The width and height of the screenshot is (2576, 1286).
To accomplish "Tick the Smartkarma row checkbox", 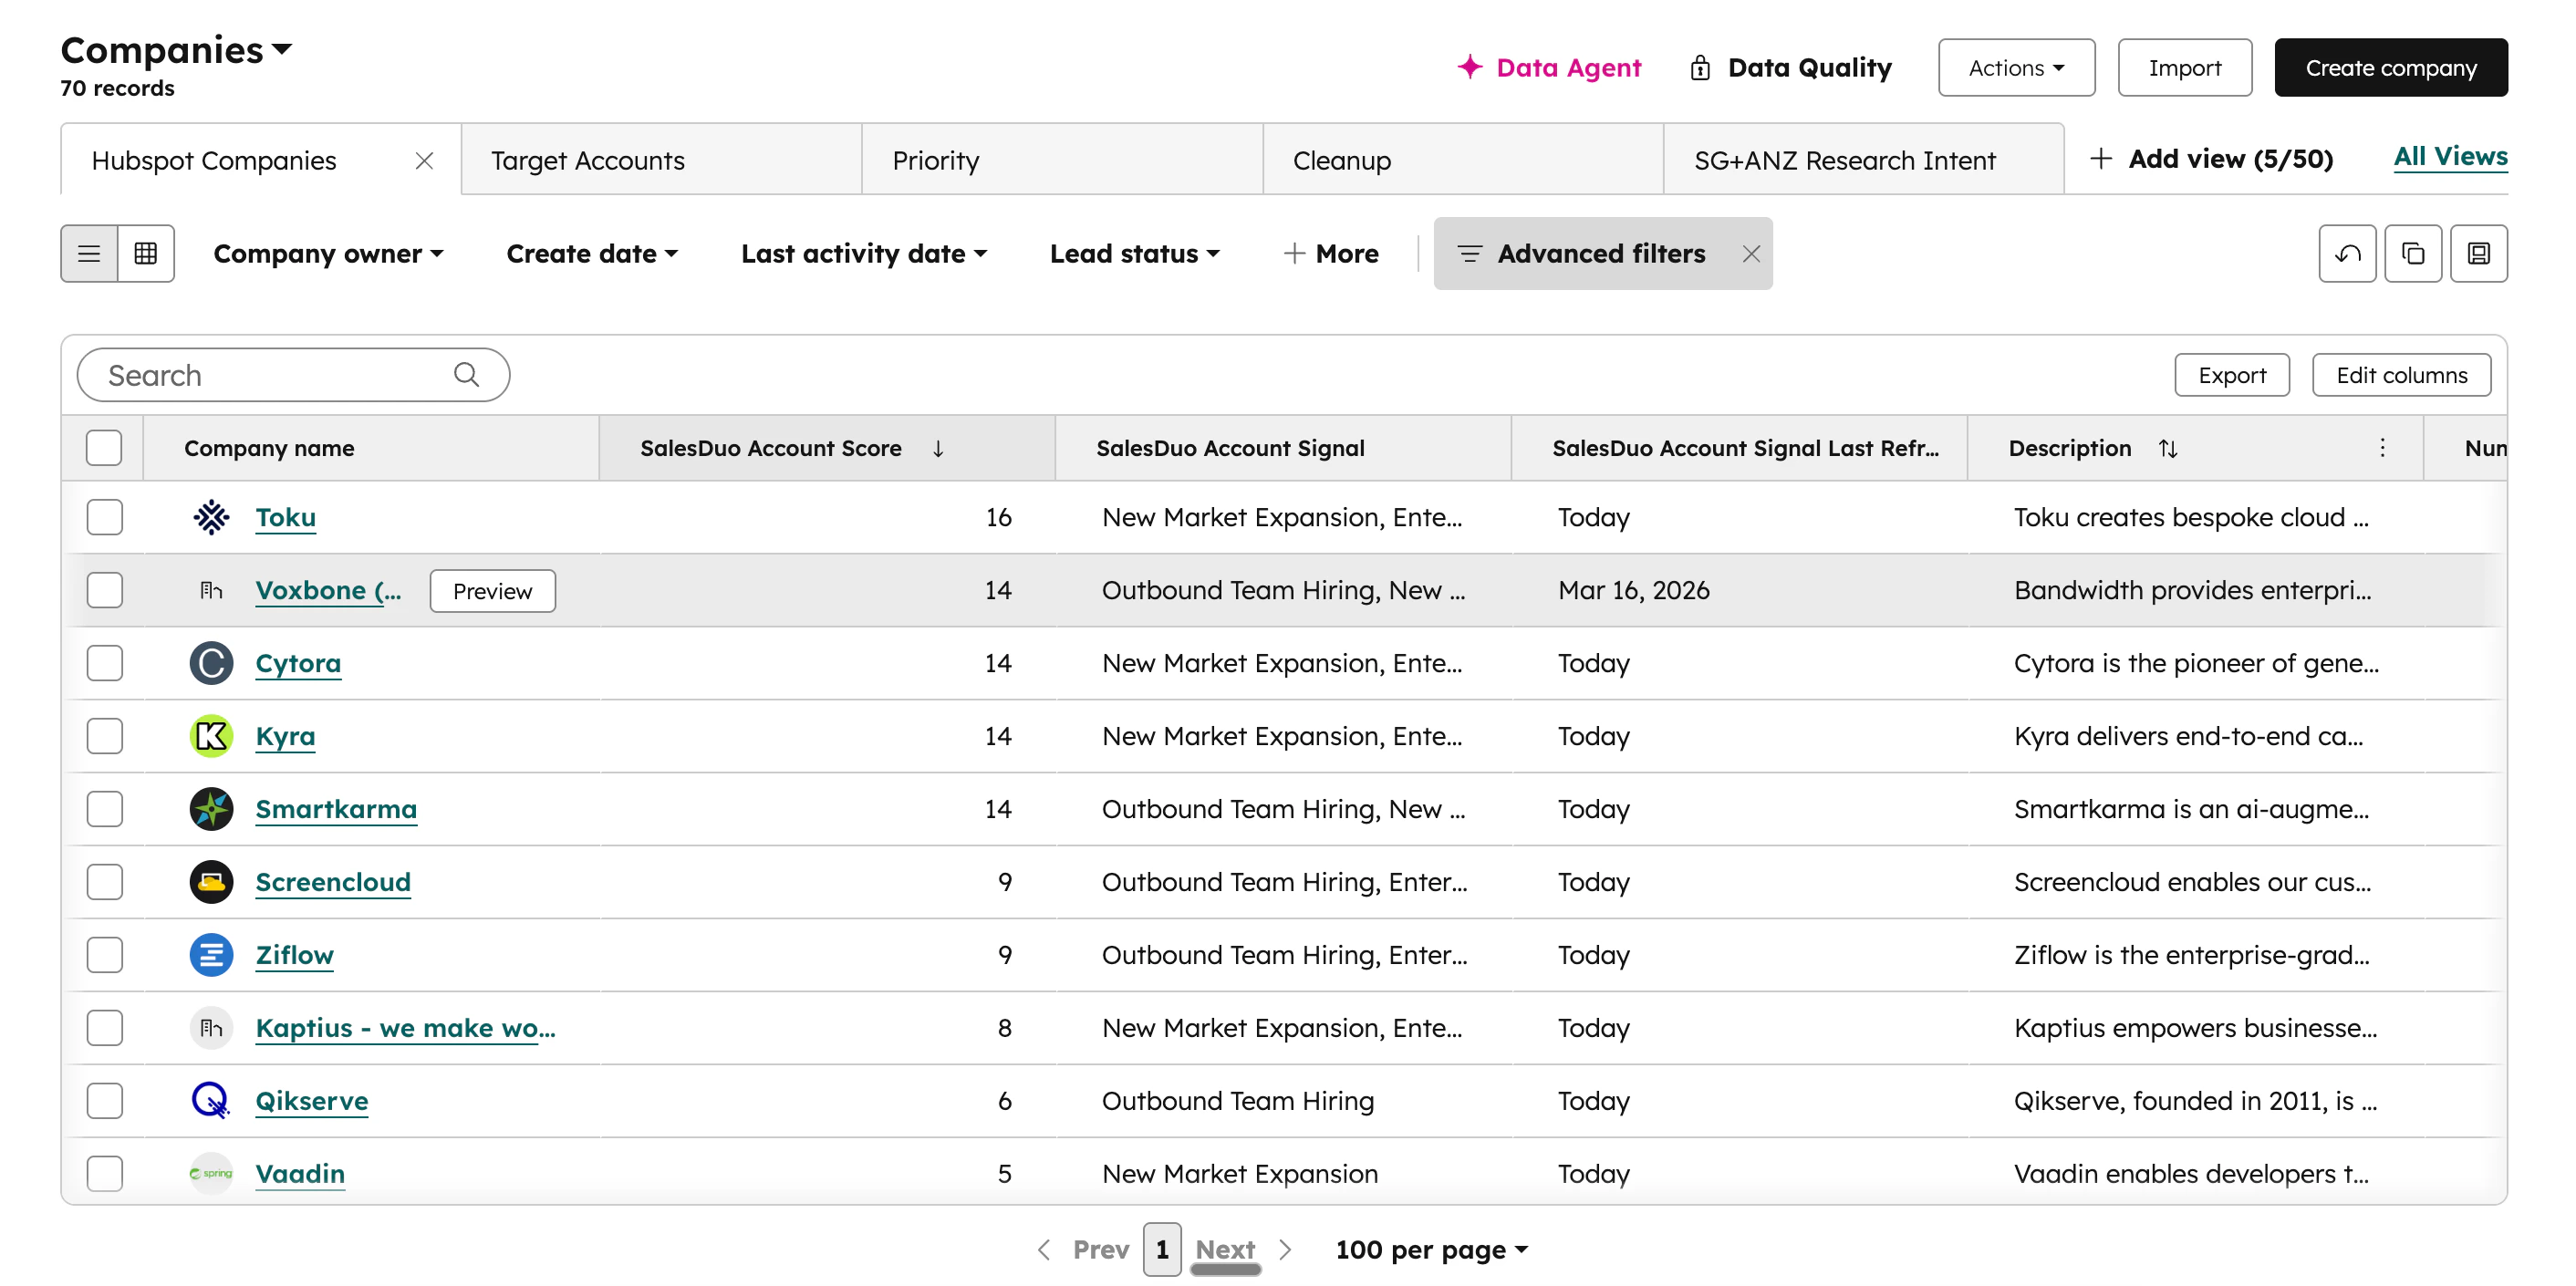I will point(104,809).
